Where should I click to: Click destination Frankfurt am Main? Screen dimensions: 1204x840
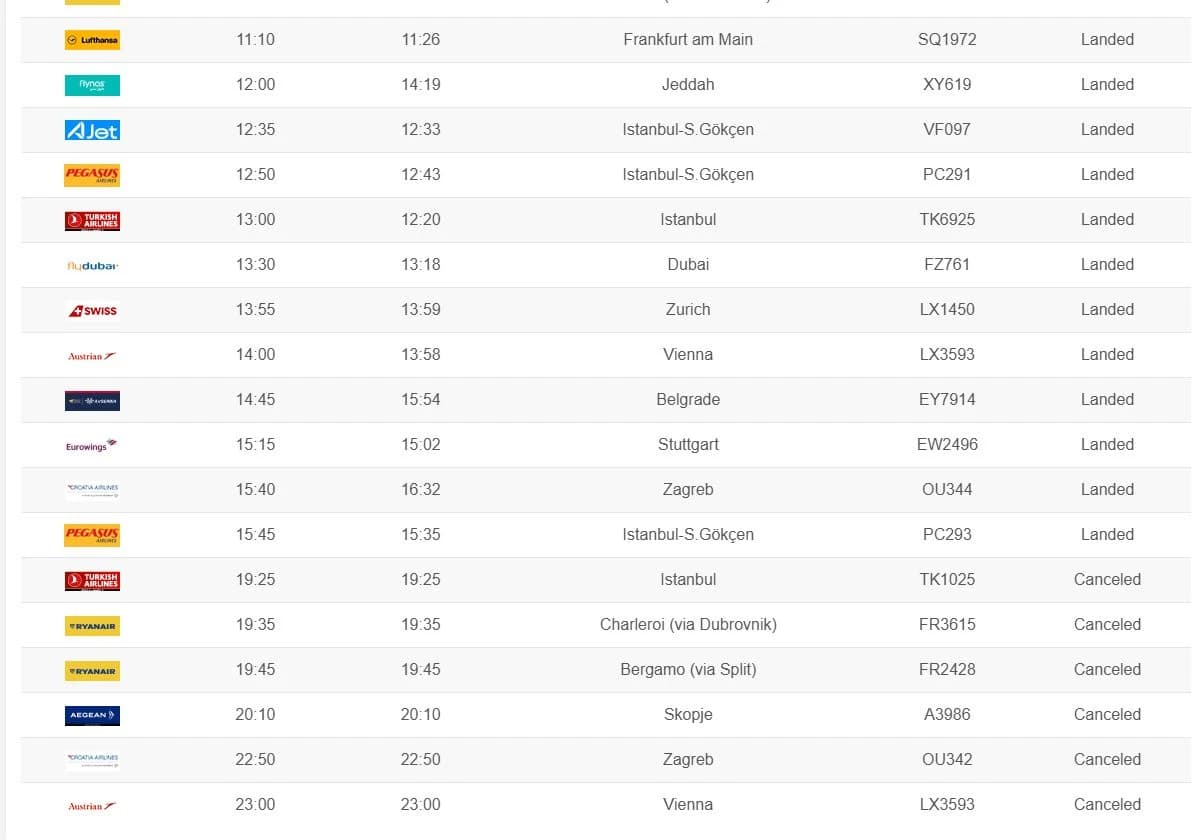click(x=688, y=40)
